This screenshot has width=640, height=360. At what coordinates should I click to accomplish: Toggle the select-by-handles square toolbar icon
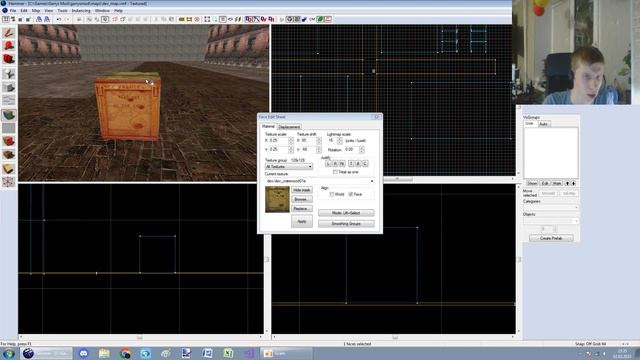(x=207, y=19)
